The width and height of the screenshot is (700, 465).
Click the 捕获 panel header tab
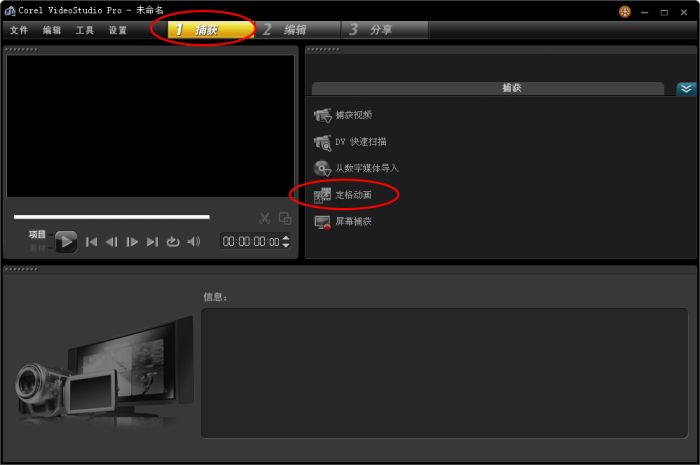488,88
